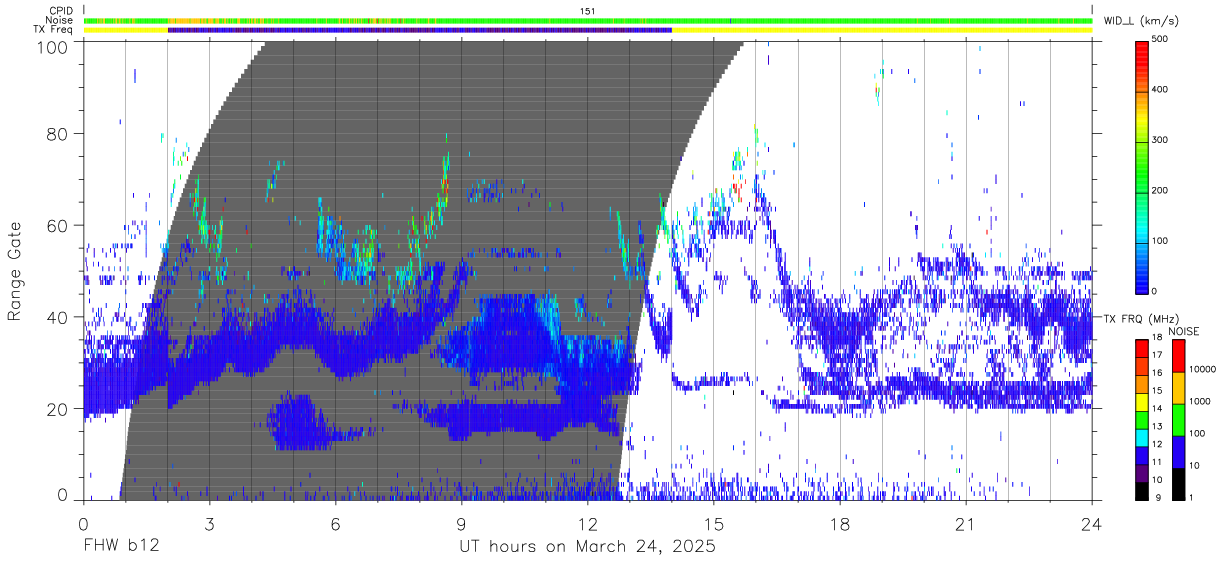Click the 6 tick on UT hours axis

pos(335,524)
